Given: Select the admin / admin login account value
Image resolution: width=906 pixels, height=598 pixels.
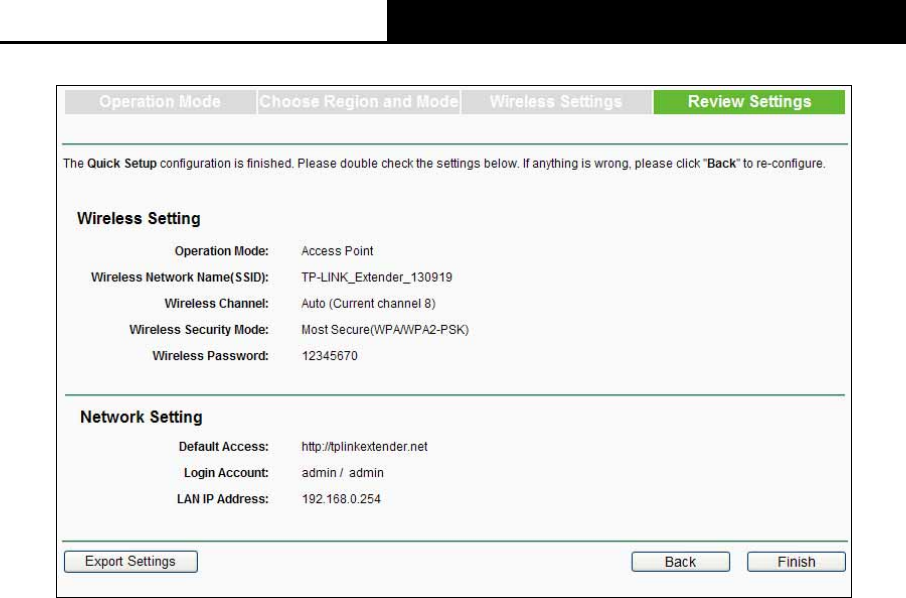Looking at the screenshot, I should (342, 473).
